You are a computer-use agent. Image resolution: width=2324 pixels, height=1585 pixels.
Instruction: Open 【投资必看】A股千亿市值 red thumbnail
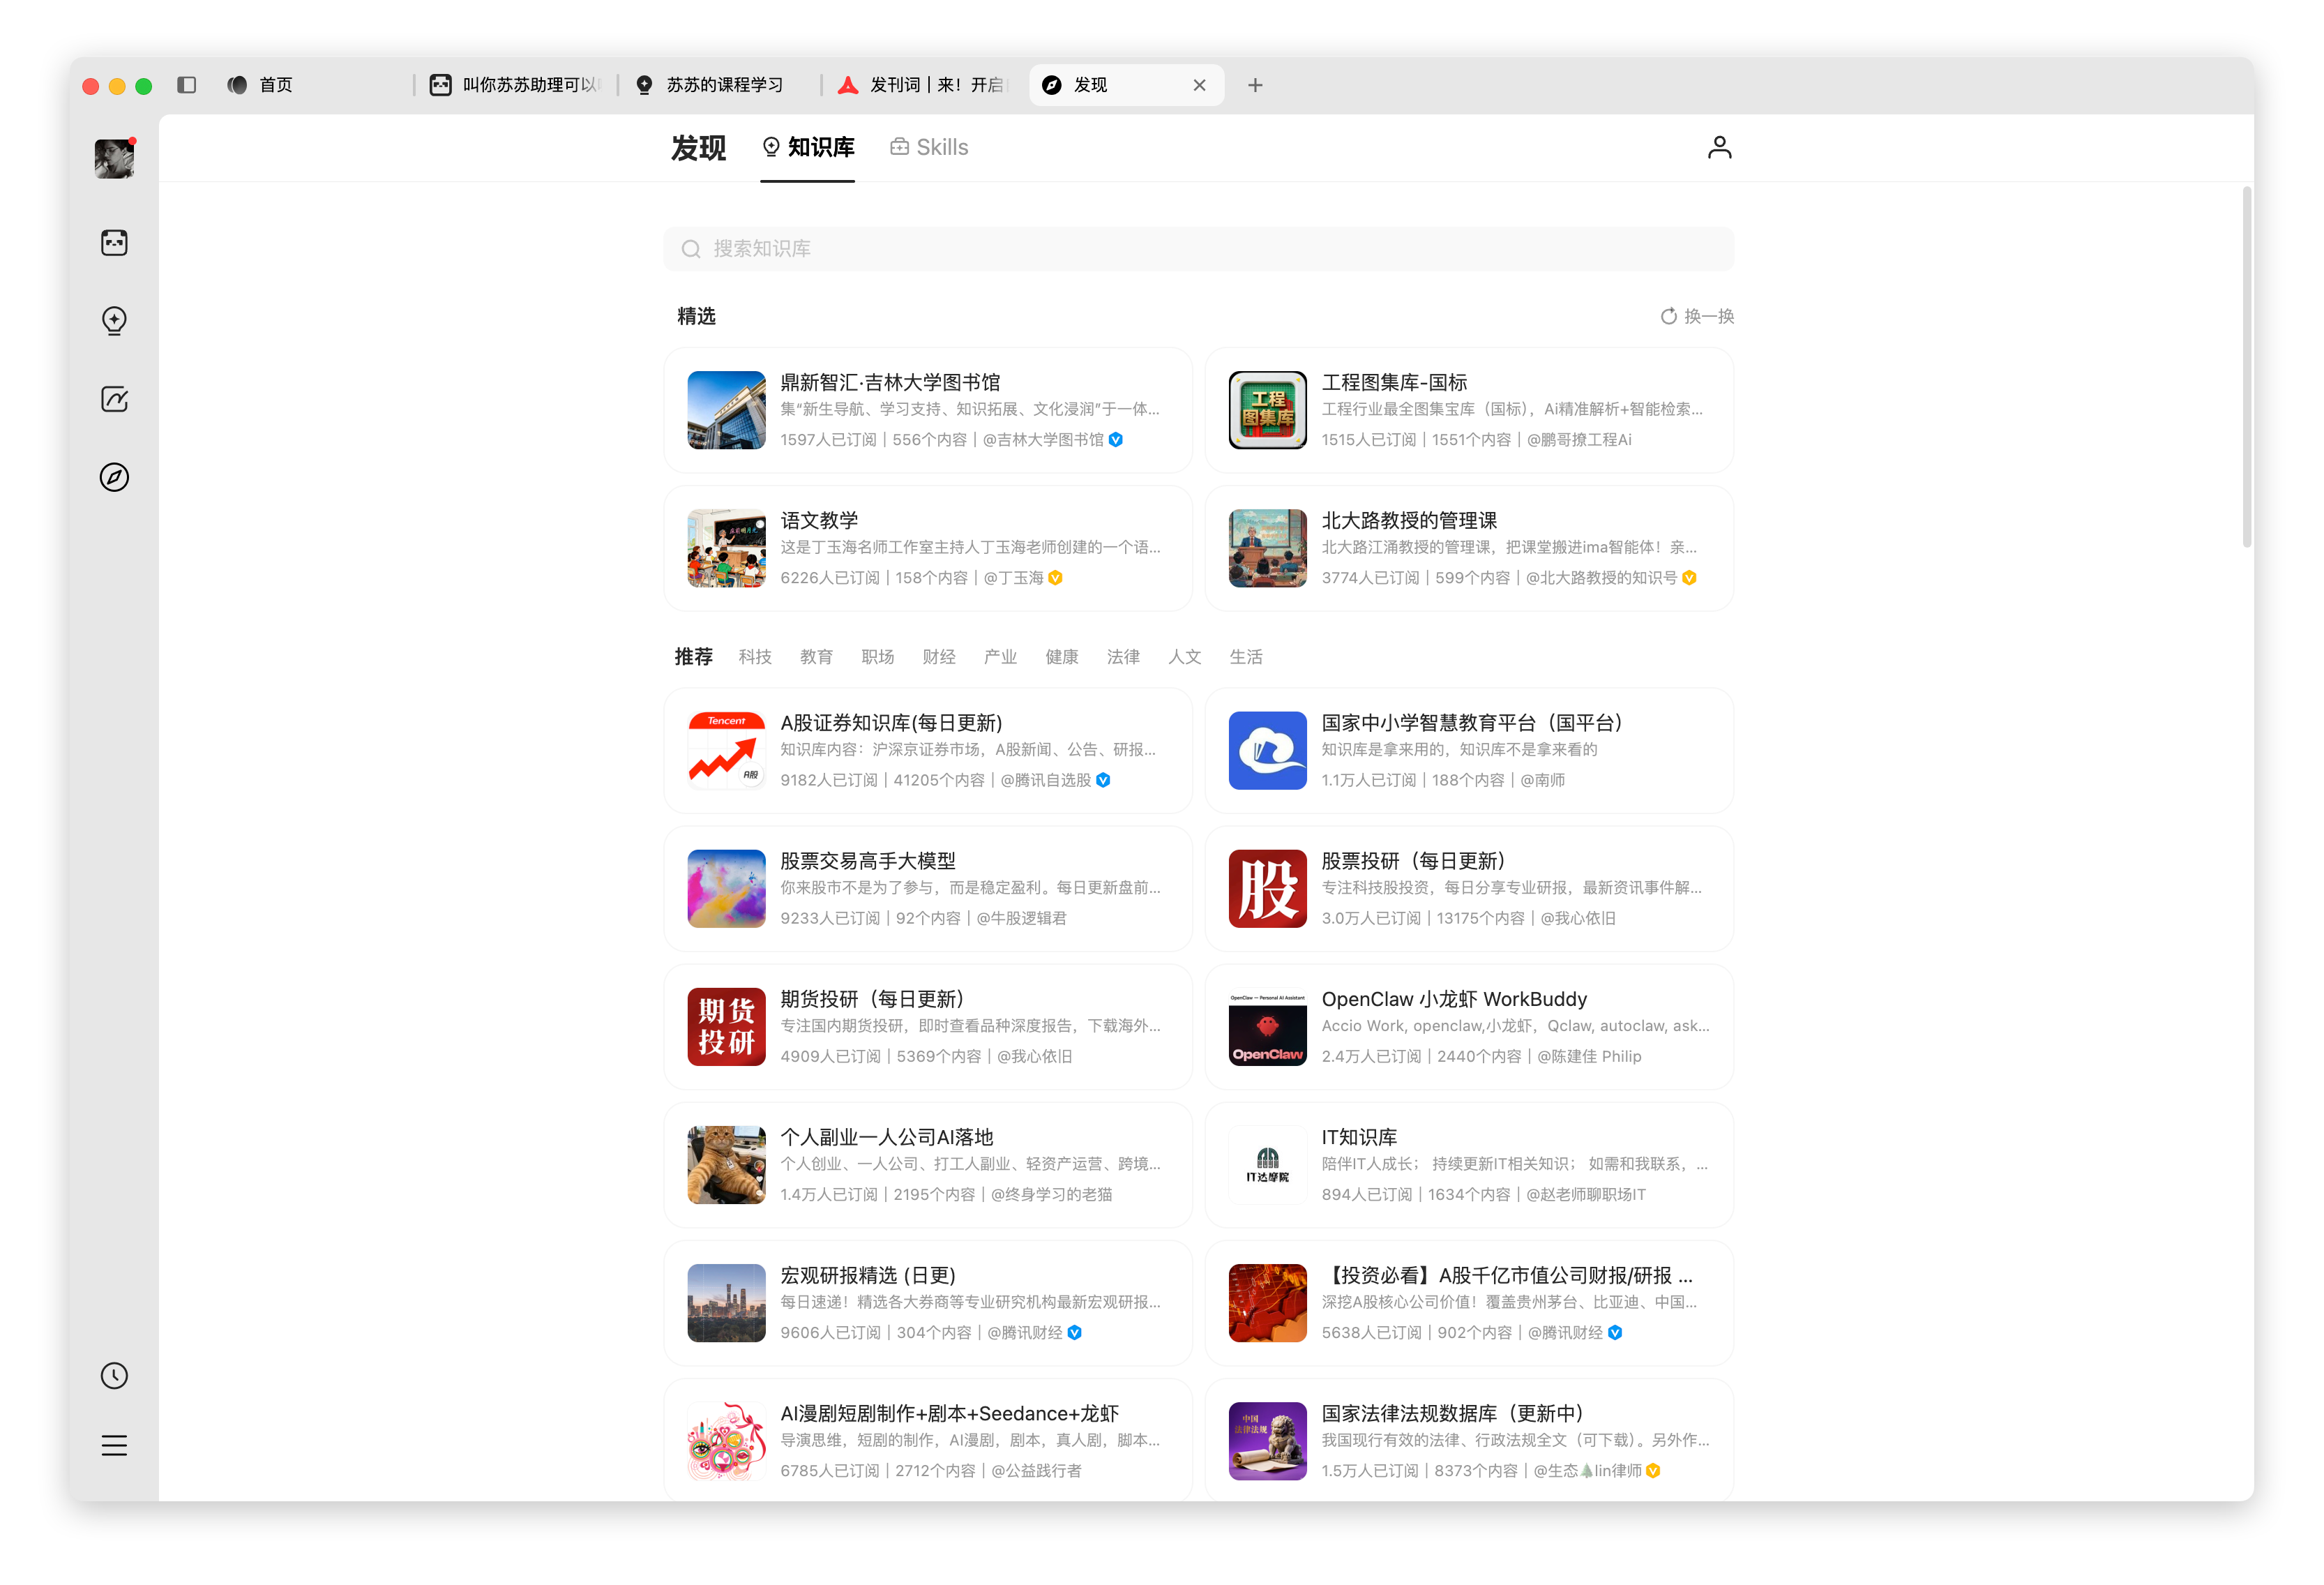point(1267,1302)
